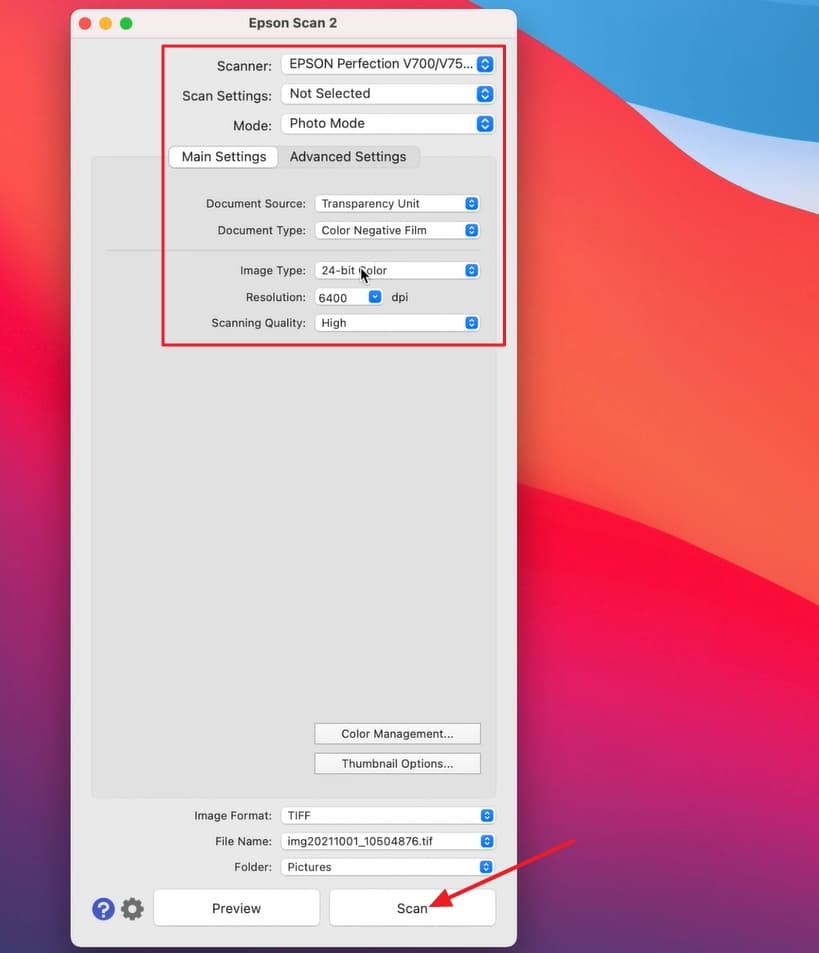The height and width of the screenshot is (953, 819).
Task: Open the Help question mark icon
Action: pos(103,909)
